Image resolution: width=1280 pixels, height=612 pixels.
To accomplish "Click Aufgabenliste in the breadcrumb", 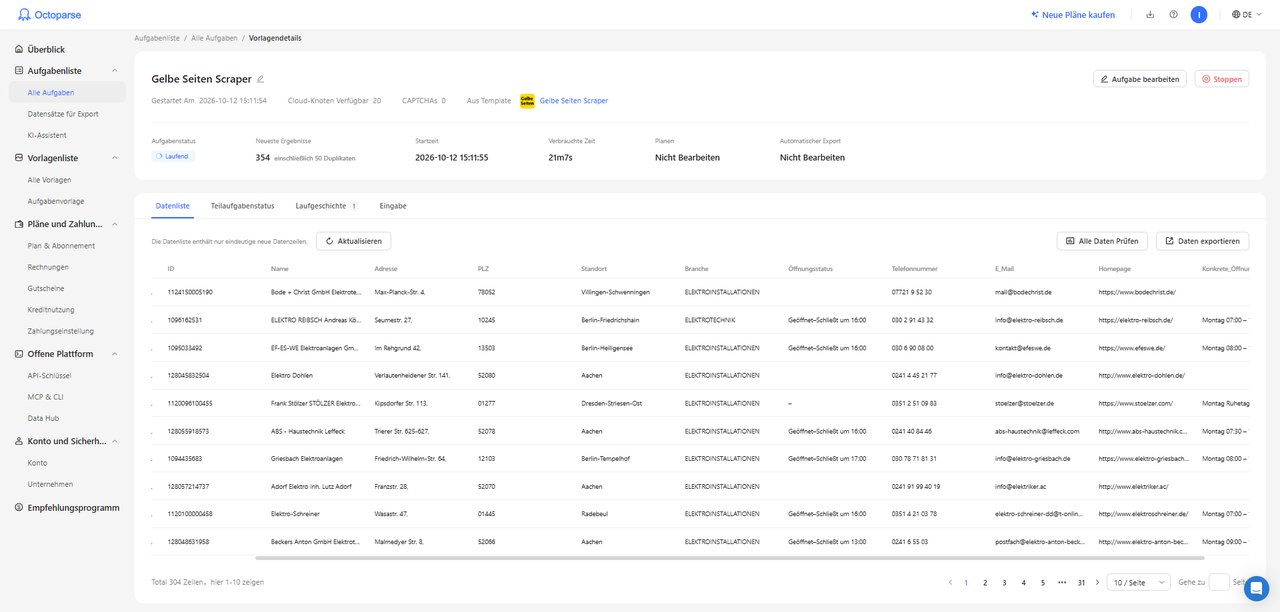I will tap(157, 38).
